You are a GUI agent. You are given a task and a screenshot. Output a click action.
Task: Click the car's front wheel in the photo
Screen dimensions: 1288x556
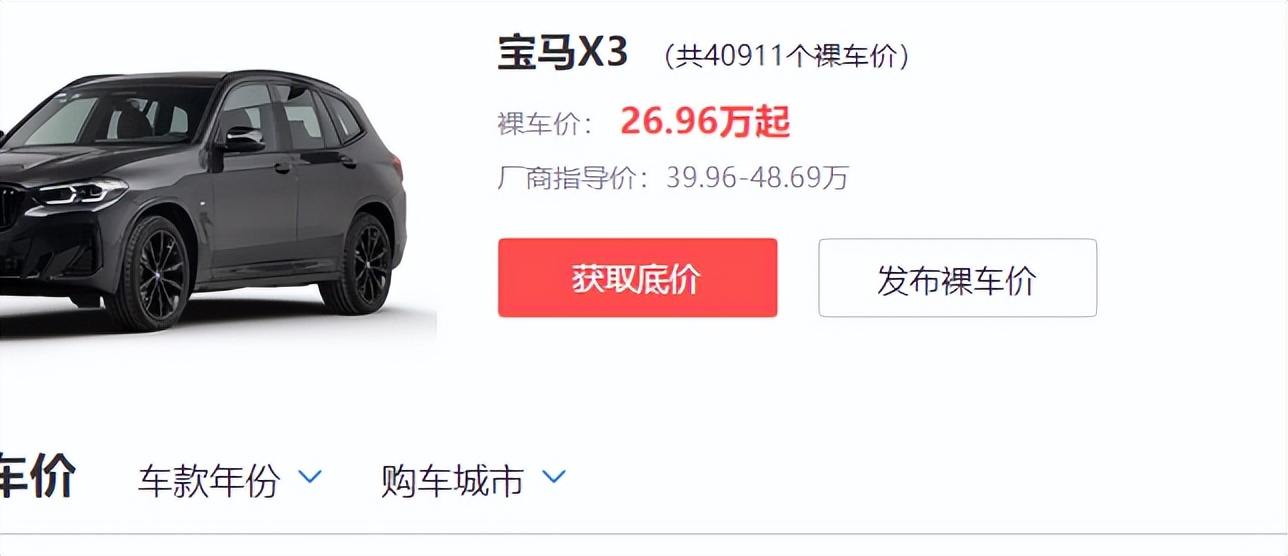pos(148,272)
